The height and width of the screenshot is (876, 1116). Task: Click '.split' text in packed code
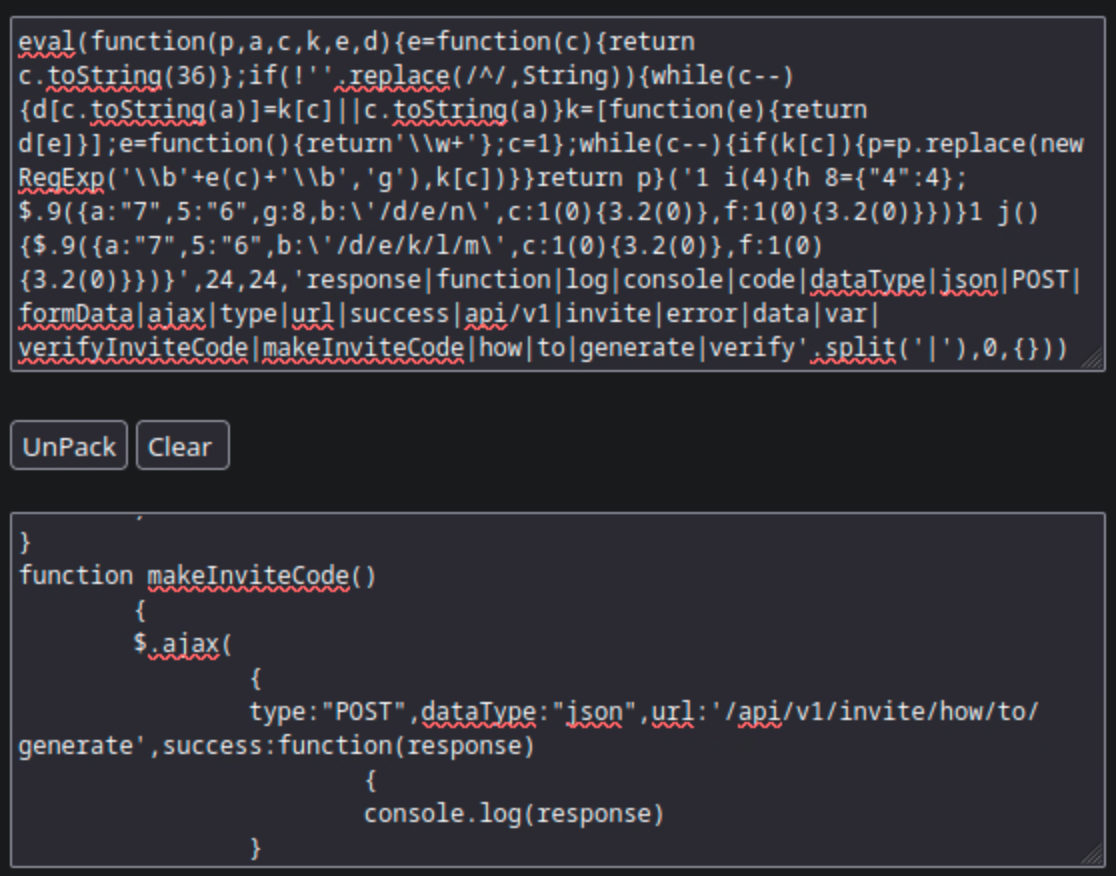coord(853,349)
